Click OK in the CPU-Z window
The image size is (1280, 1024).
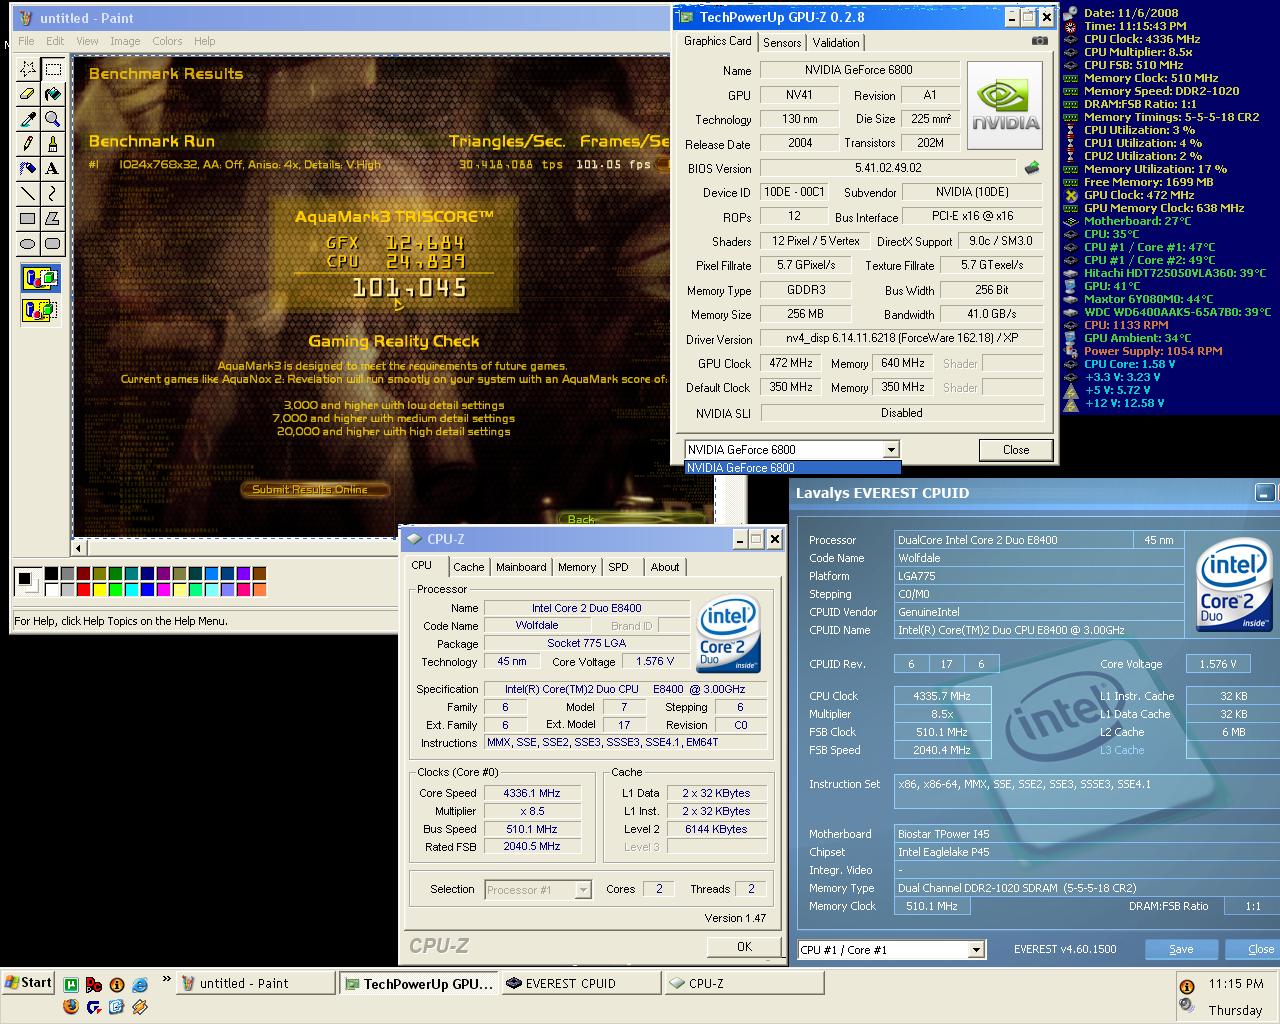click(744, 946)
